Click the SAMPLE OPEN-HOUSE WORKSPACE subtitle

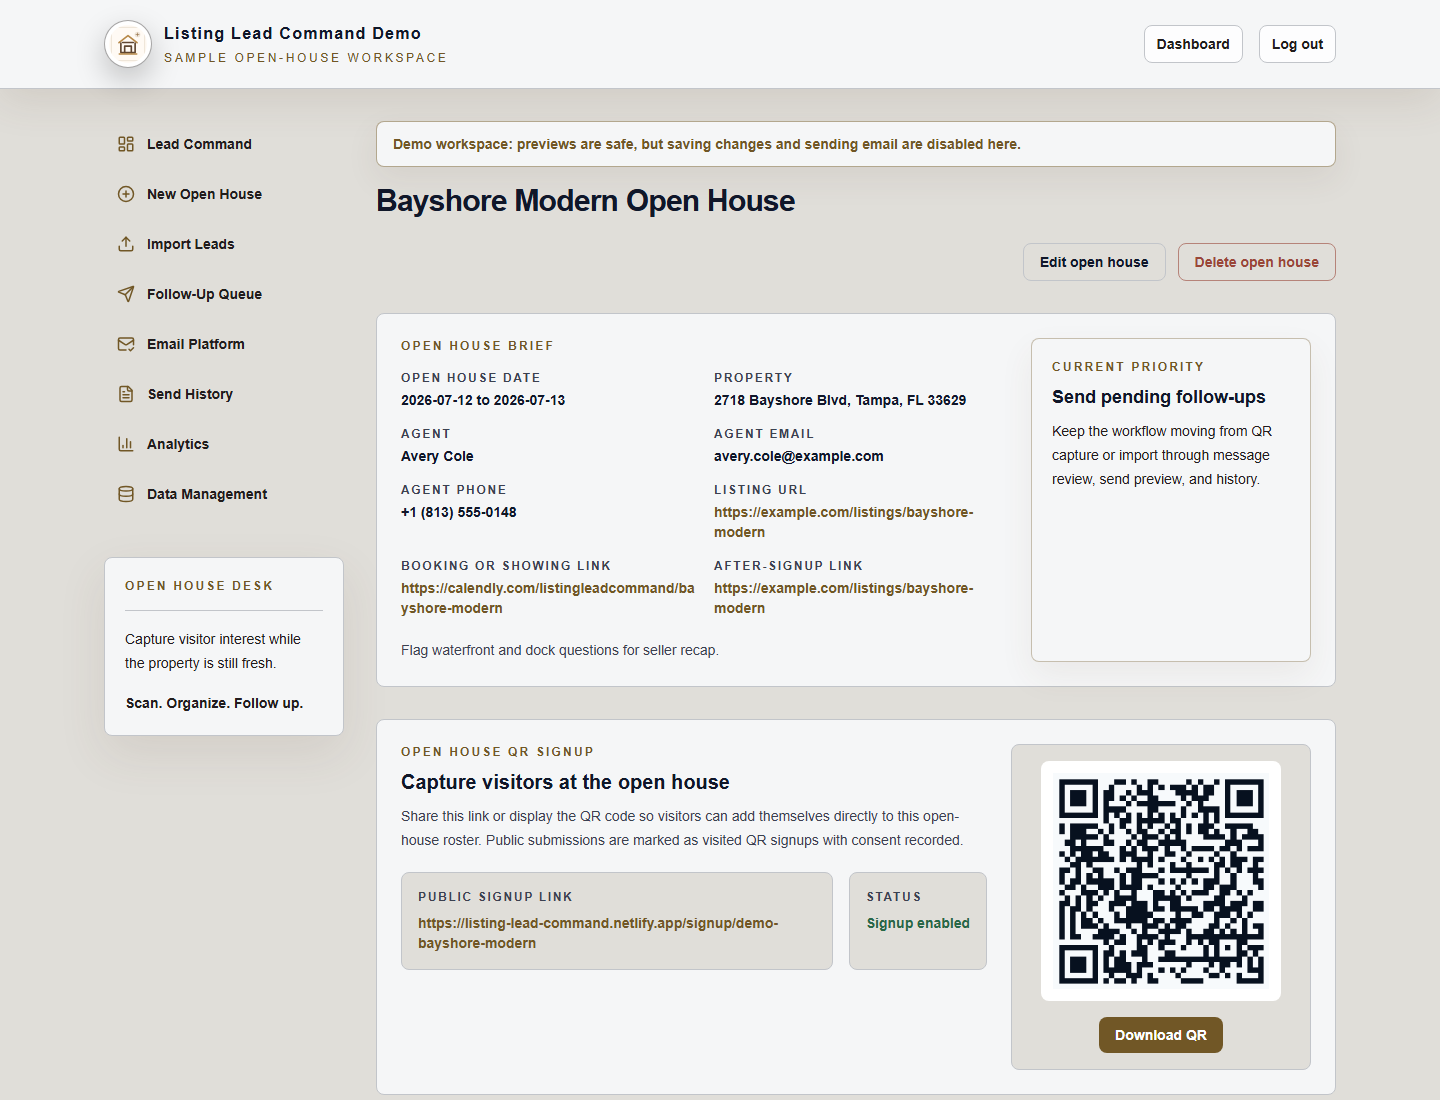tap(305, 58)
